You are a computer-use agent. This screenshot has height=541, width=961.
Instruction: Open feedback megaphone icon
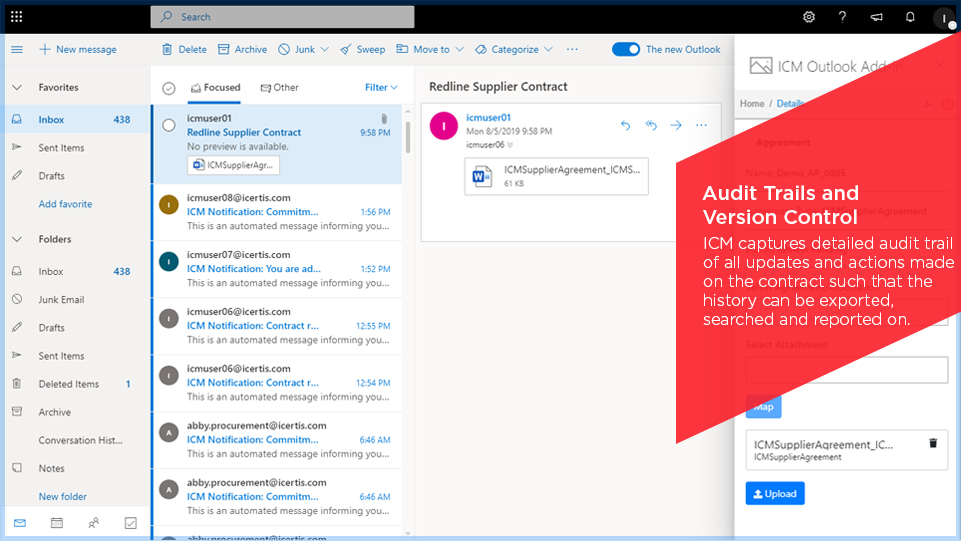pos(876,17)
